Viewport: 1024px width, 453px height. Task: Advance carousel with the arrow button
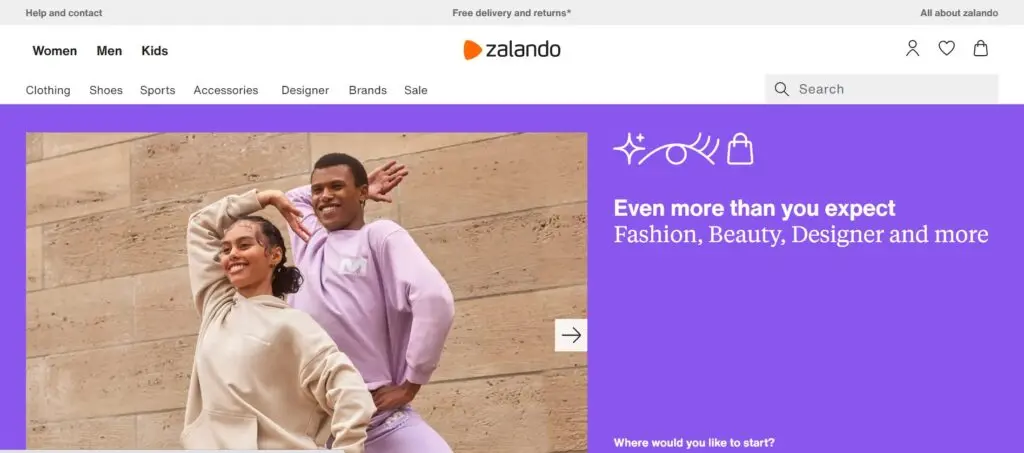point(571,335)
